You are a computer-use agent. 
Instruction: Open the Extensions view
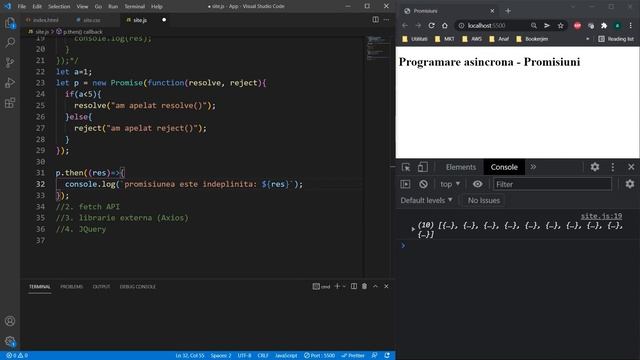(x=10, y=102)
